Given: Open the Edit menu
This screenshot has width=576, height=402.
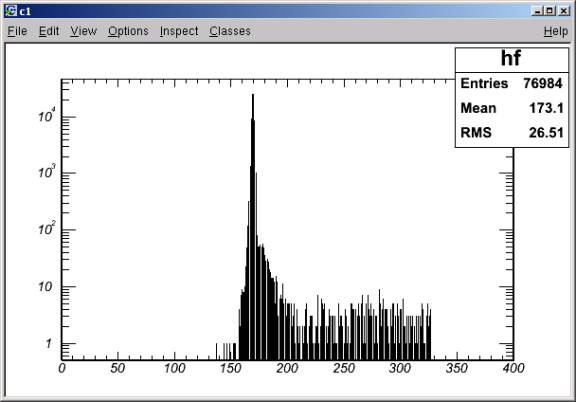Looking at the screenshot, I should 49,31.
